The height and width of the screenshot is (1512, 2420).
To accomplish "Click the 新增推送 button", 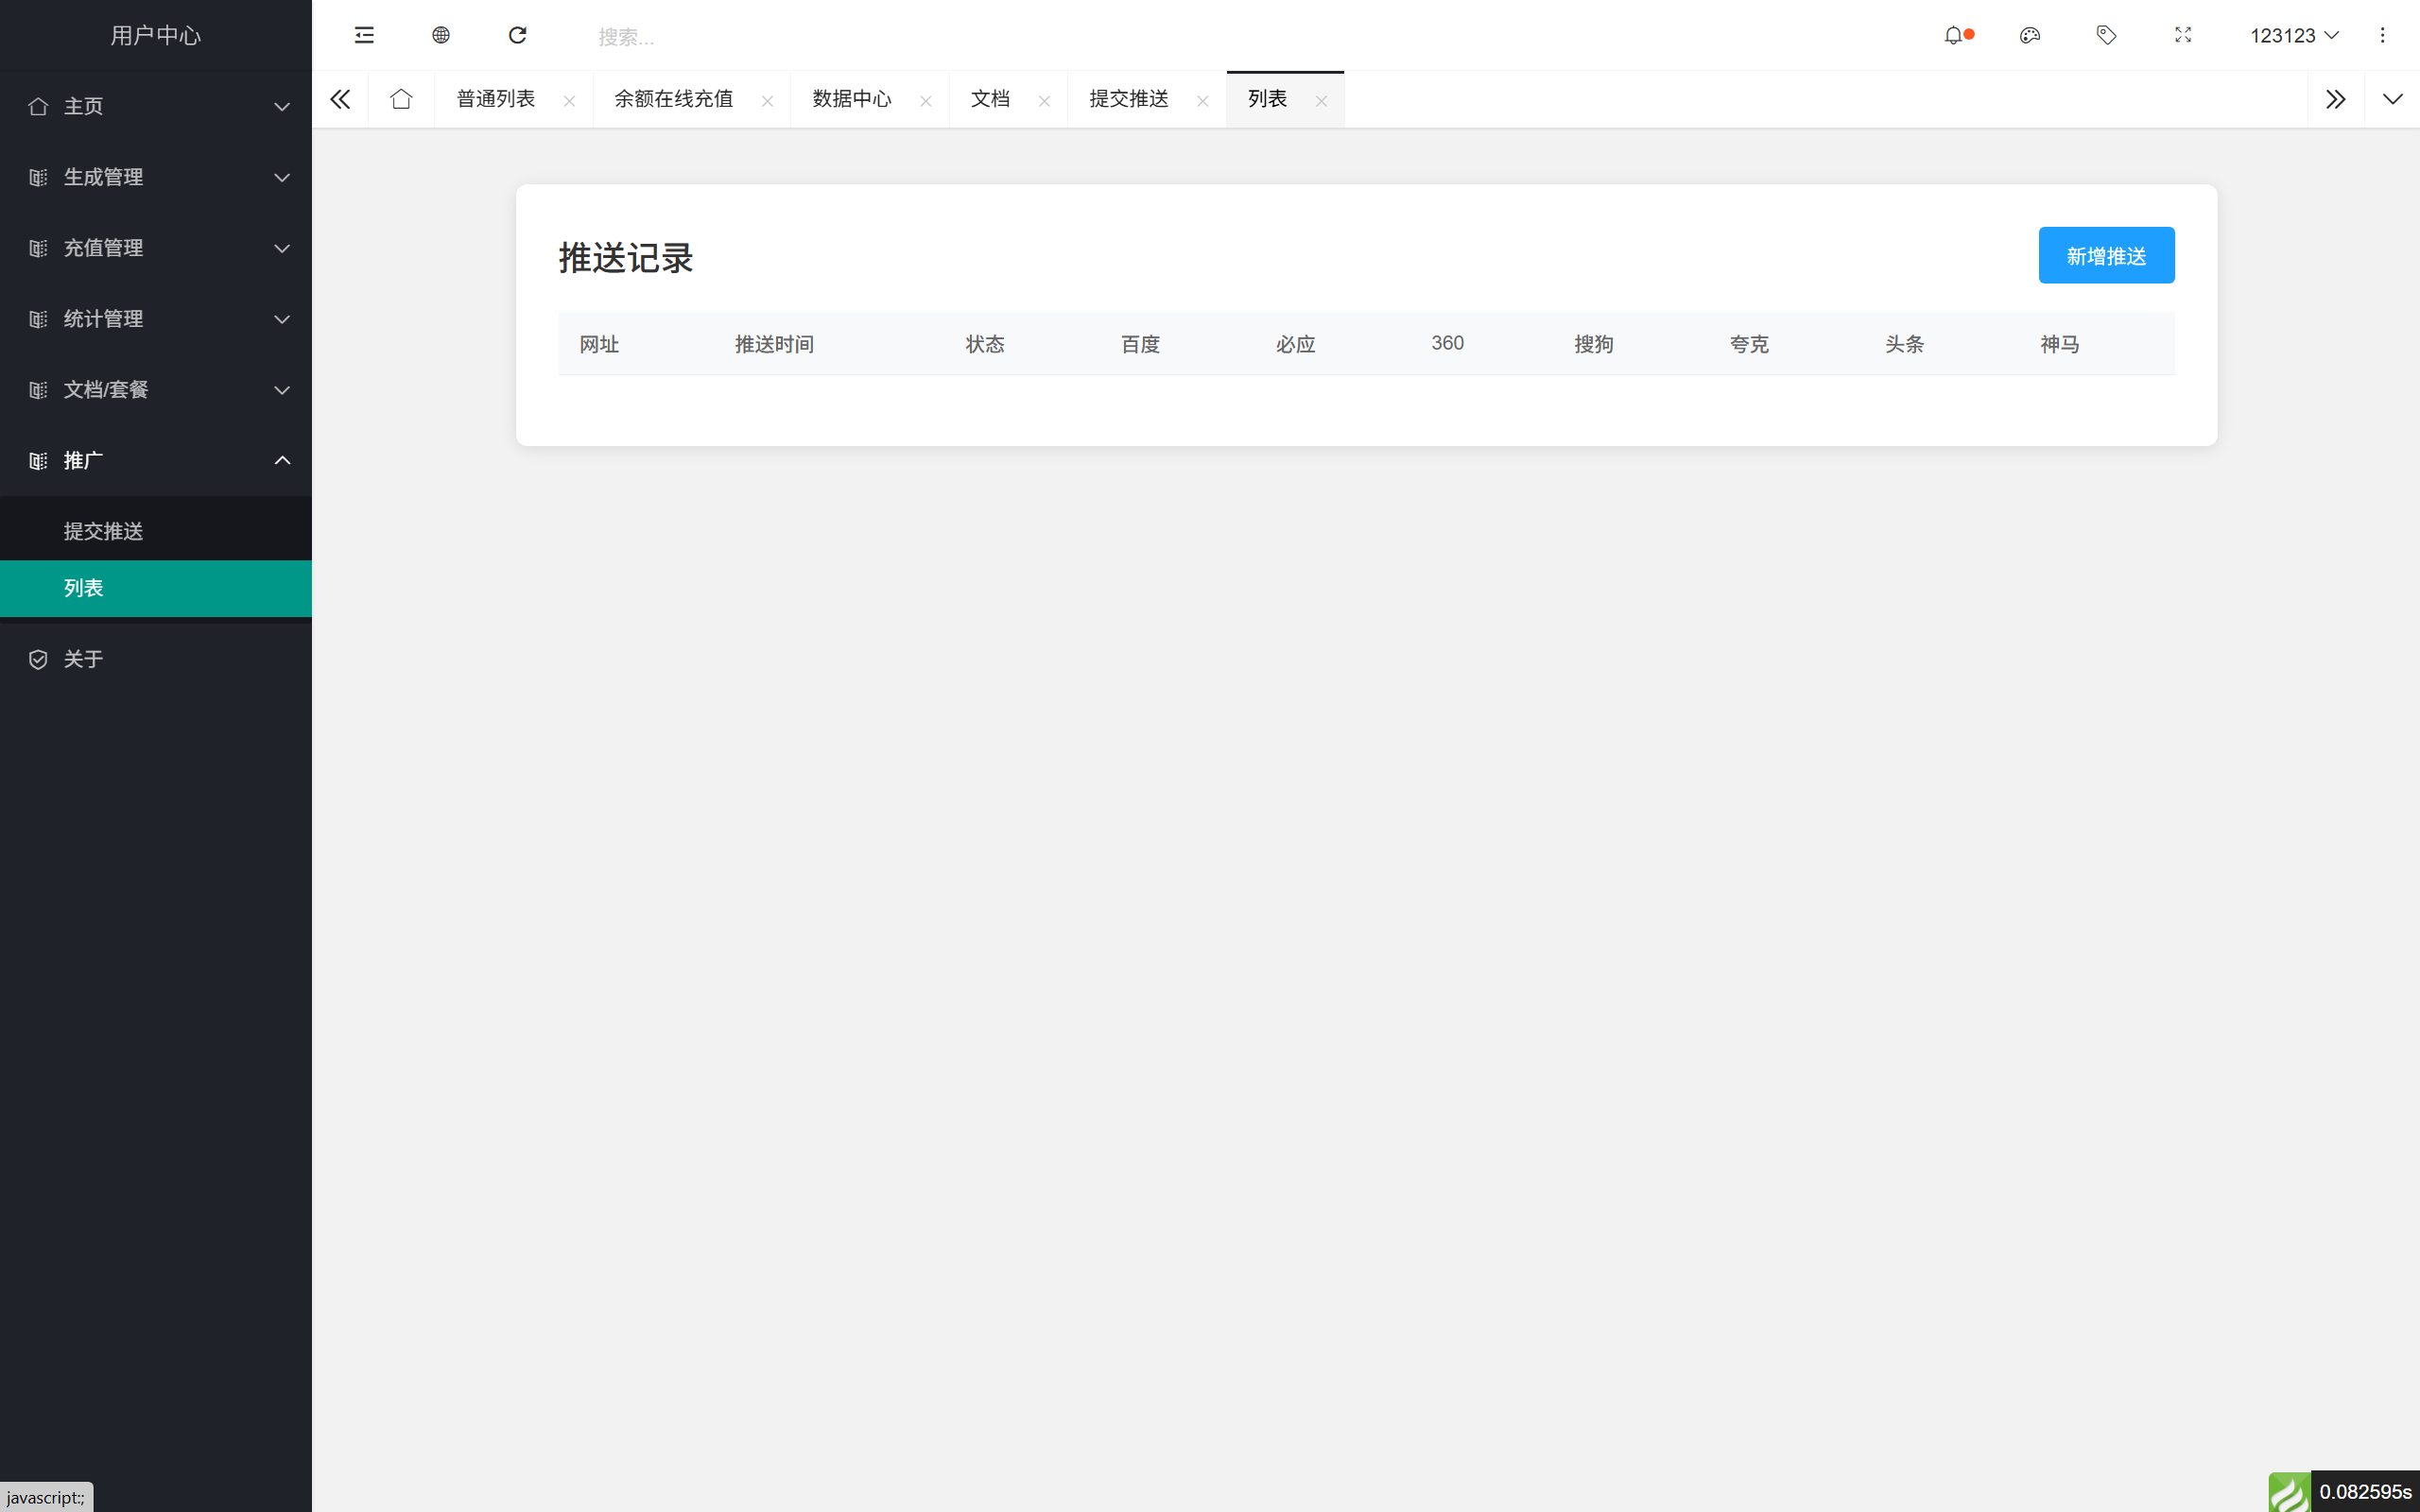I will click(2106, 255).
